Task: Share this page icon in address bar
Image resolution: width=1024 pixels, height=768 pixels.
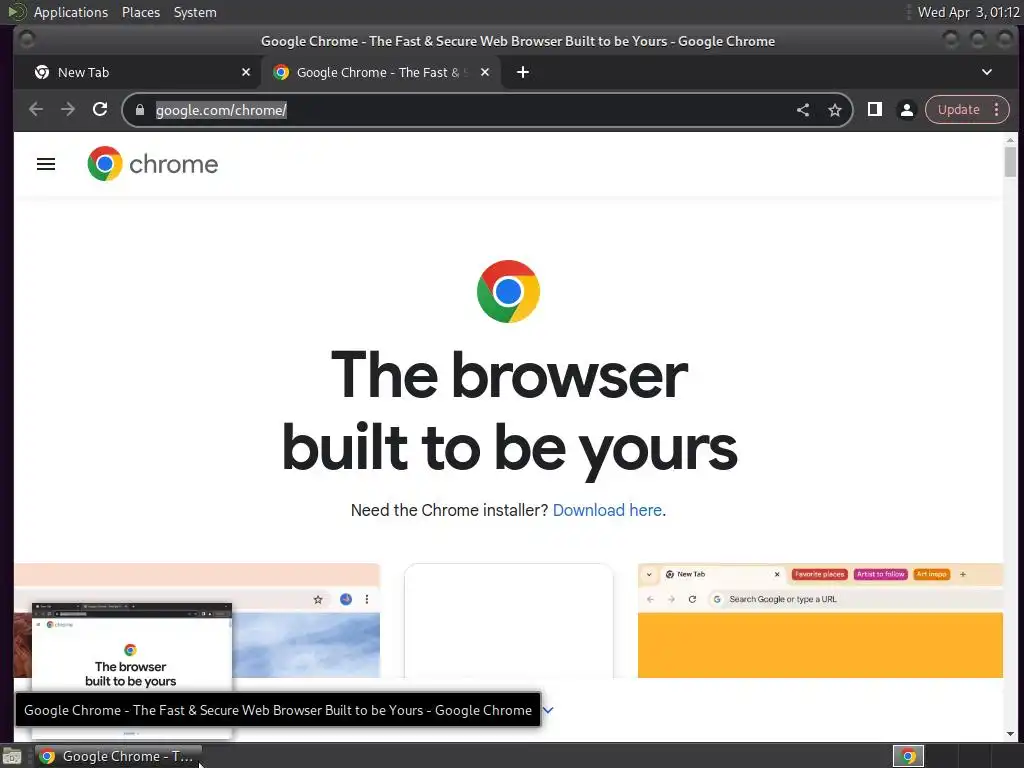Action: (803, 110)
